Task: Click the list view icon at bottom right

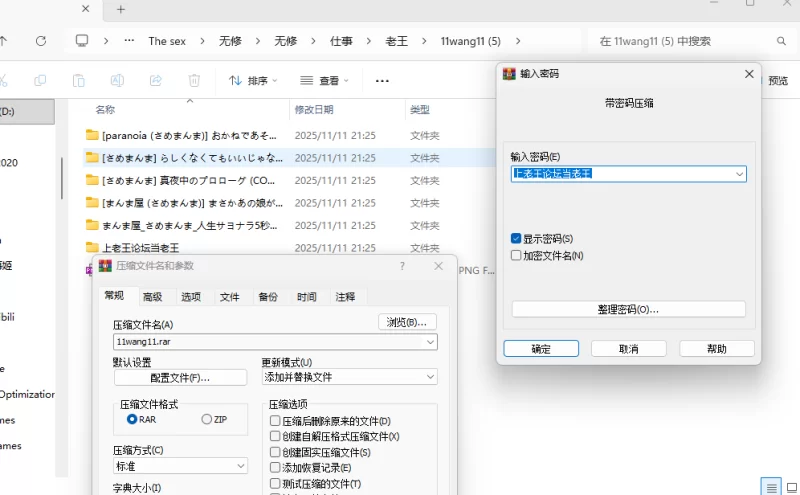Action: click(x=770, y=486)
